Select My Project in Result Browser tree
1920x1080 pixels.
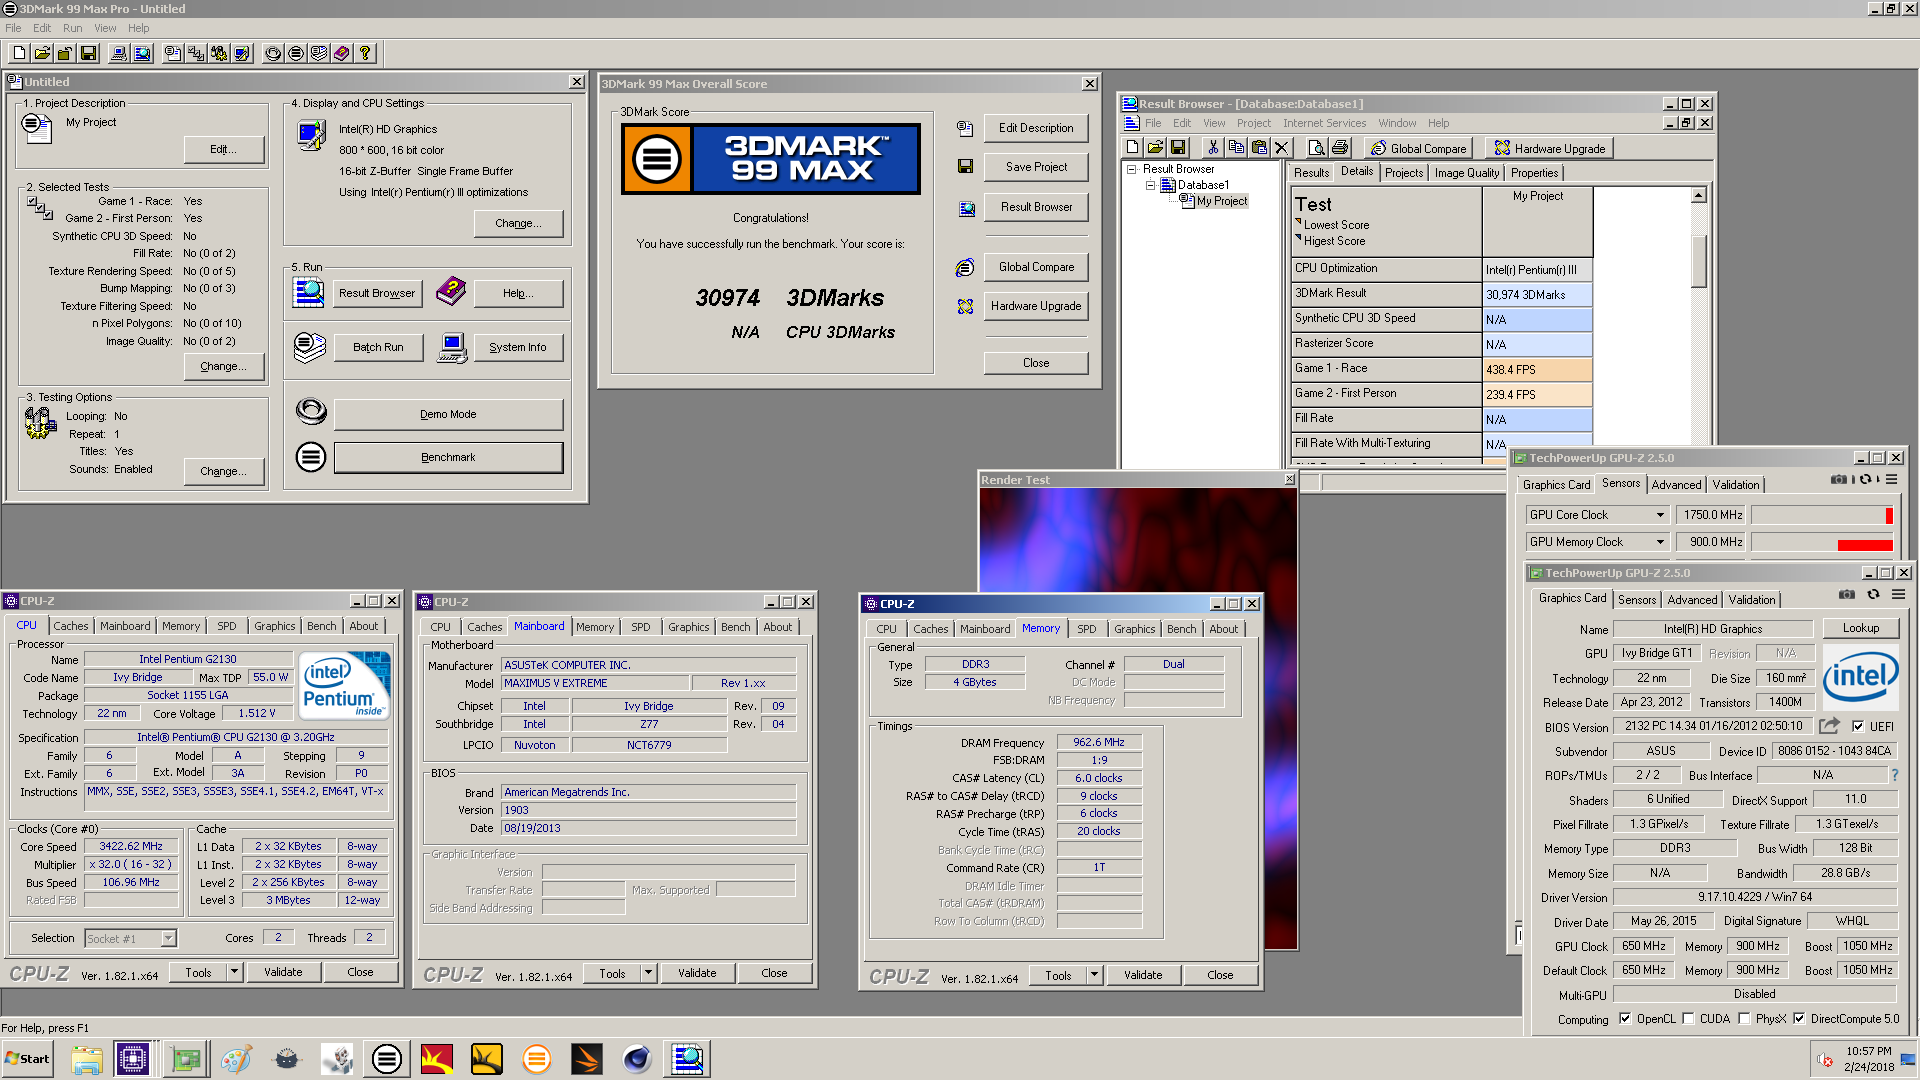point(1222,201)
